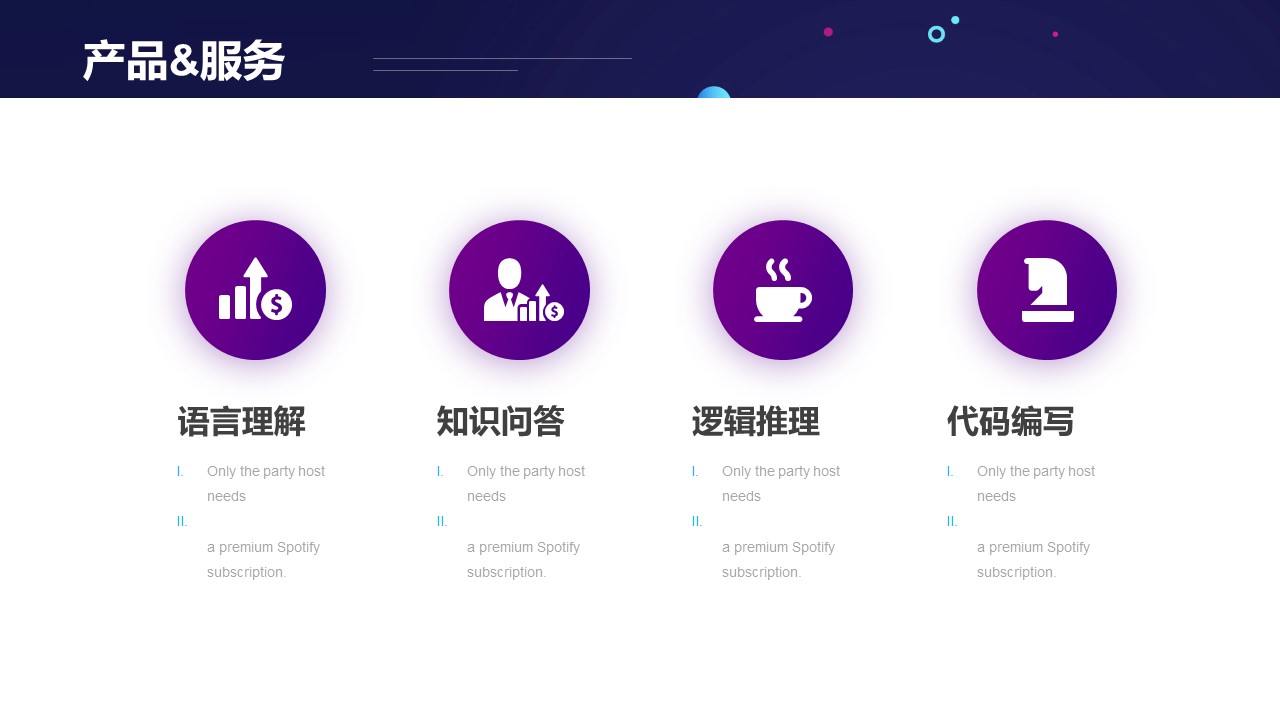Select the 语言理解 heading
The image size is (1280, 720).
[242, 422]
